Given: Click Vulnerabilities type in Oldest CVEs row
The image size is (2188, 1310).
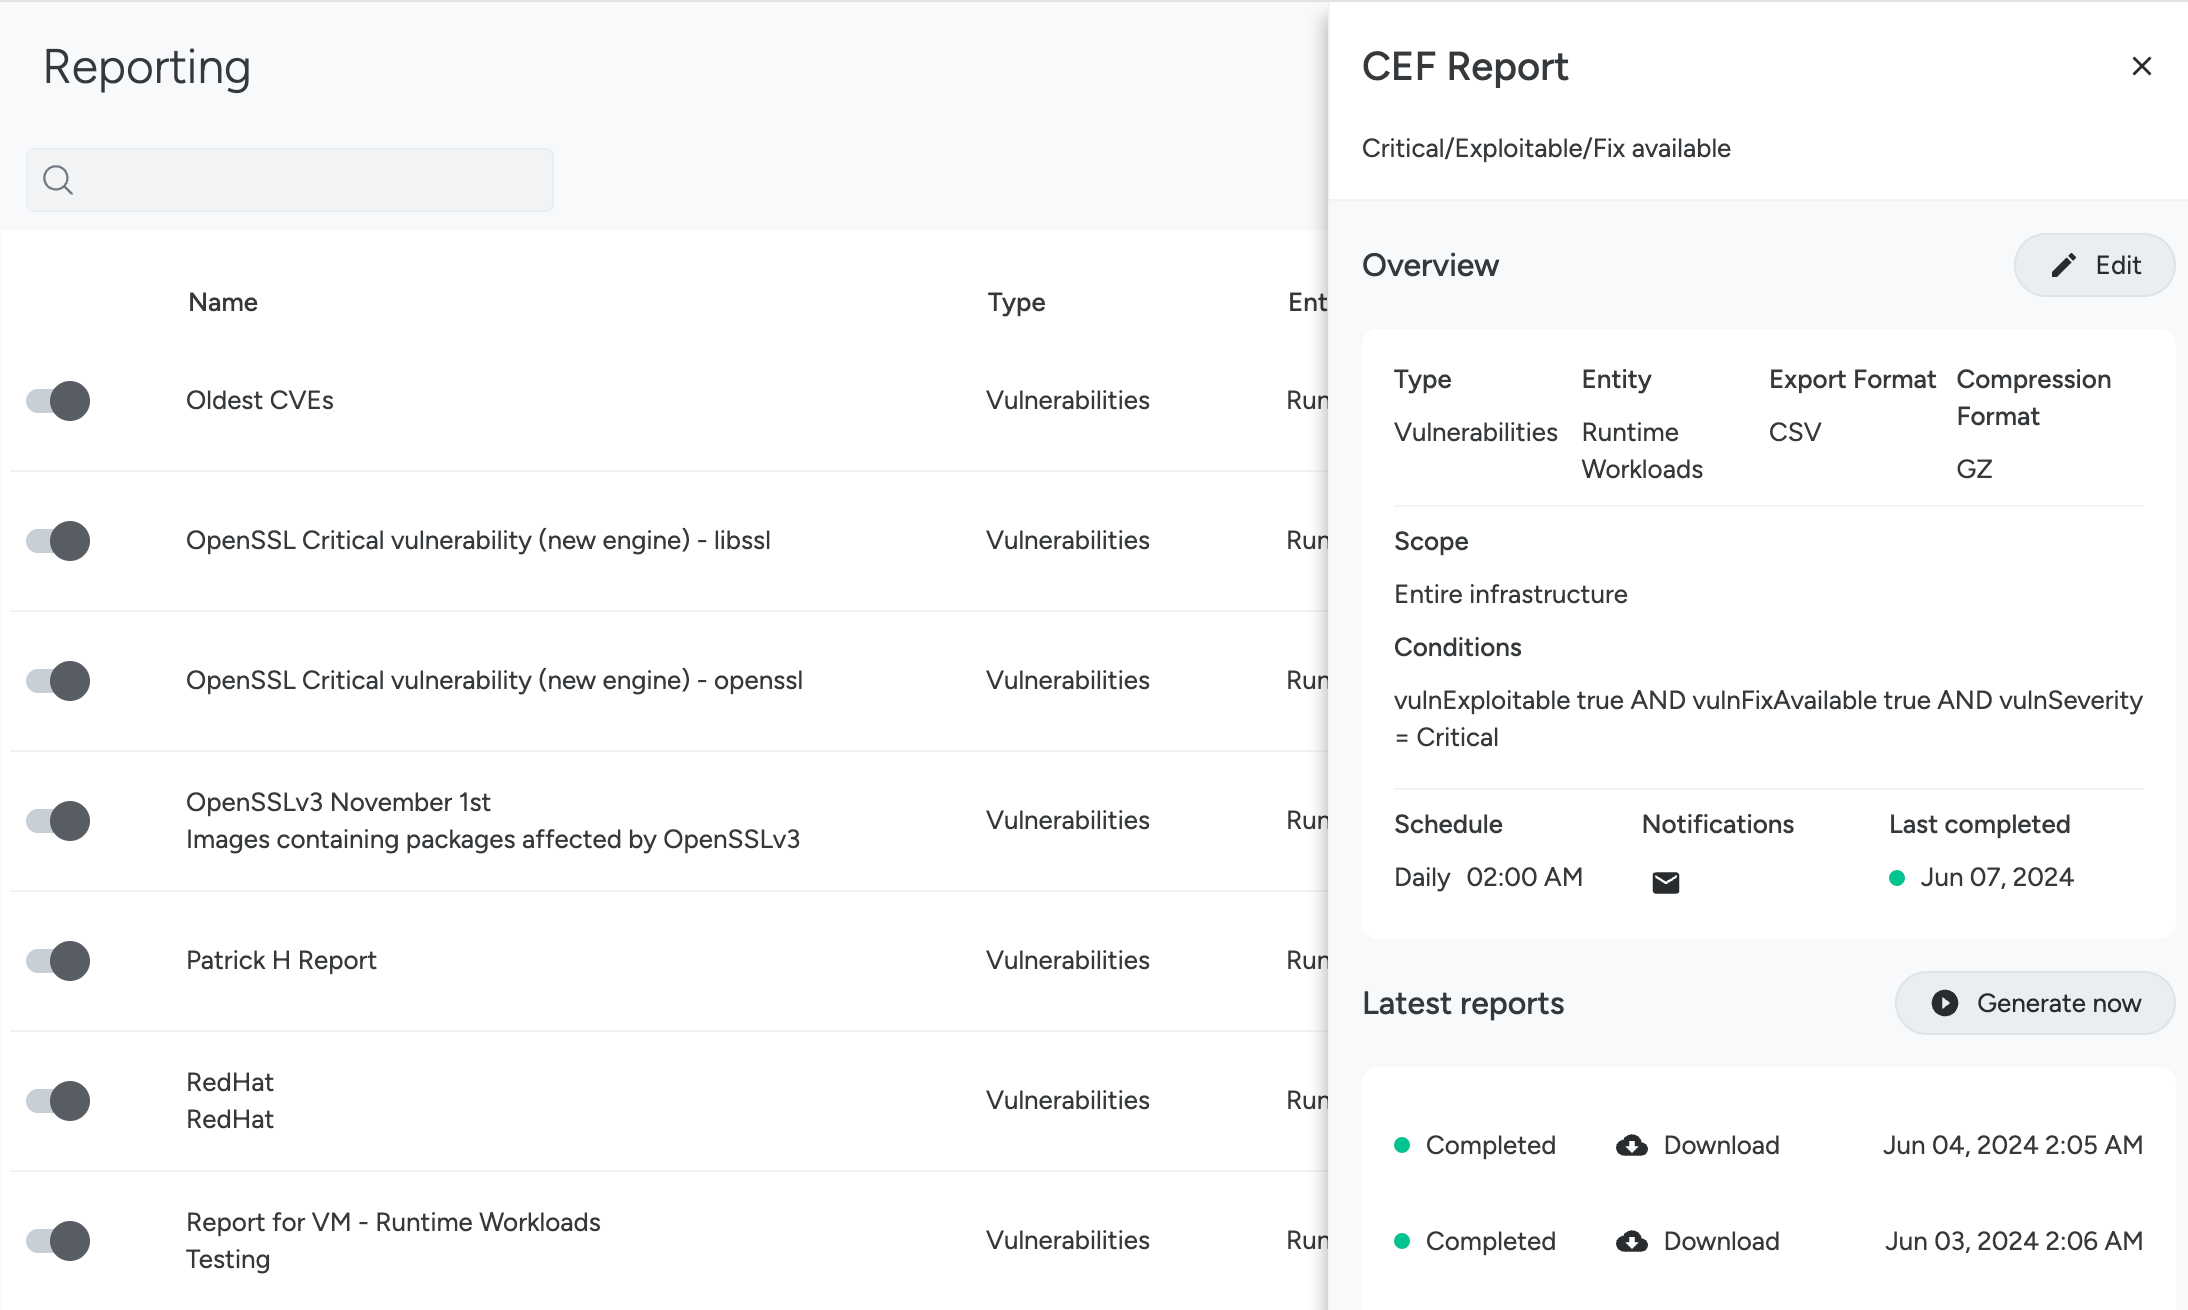Looking at the screenshot, I should [1068, 400].
